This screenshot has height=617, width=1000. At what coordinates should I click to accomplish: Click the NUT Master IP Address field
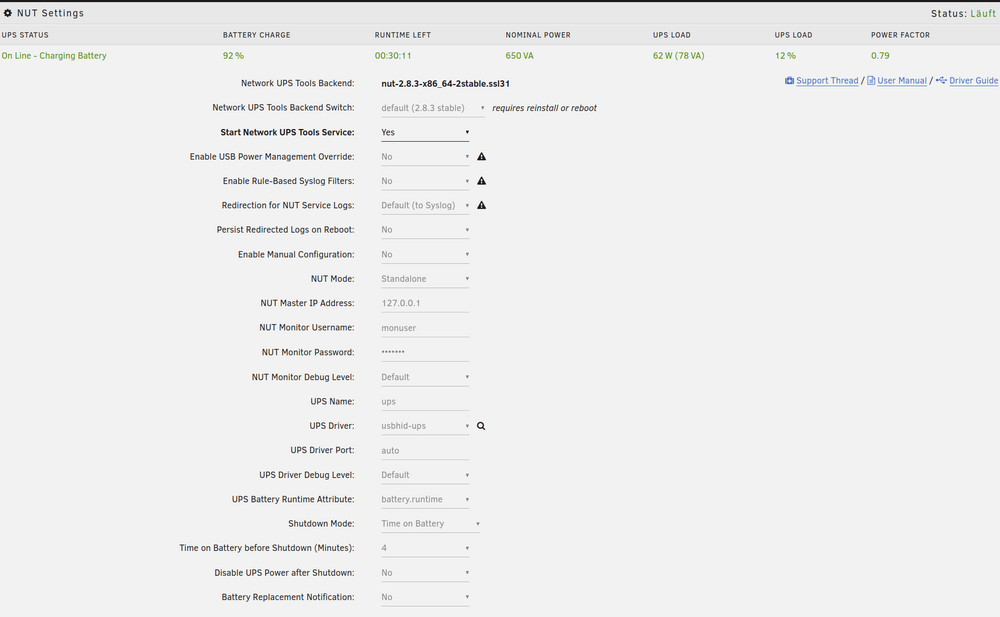tap(425, 303)
